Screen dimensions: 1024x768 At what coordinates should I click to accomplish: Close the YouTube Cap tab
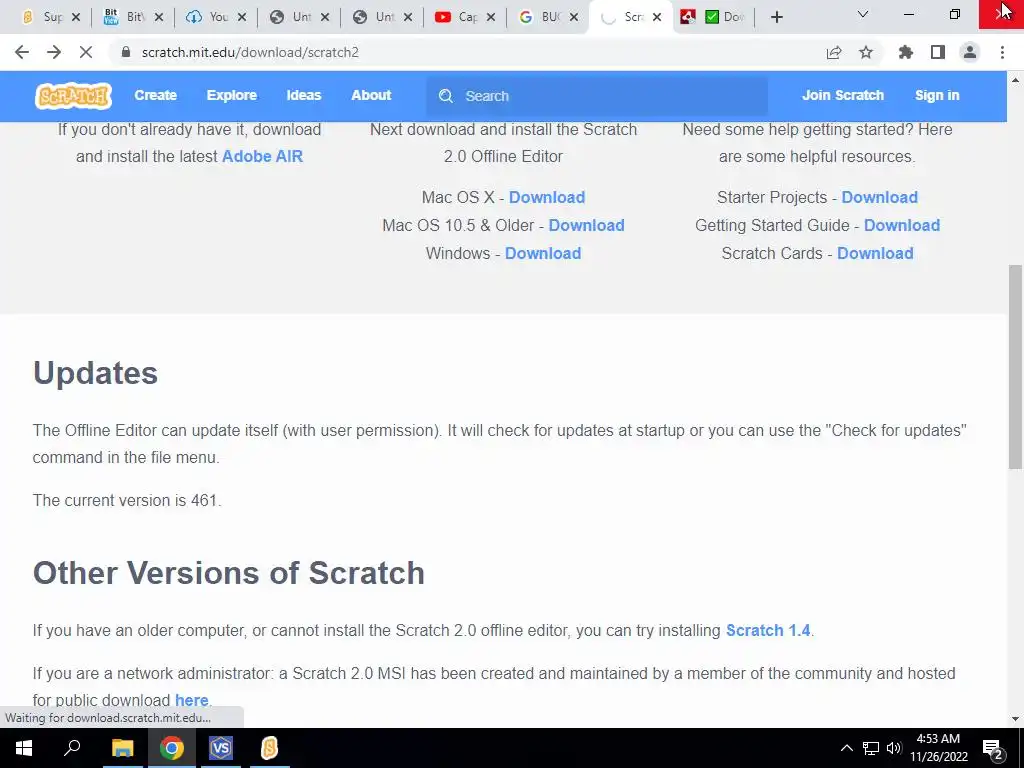click(491, 17)
